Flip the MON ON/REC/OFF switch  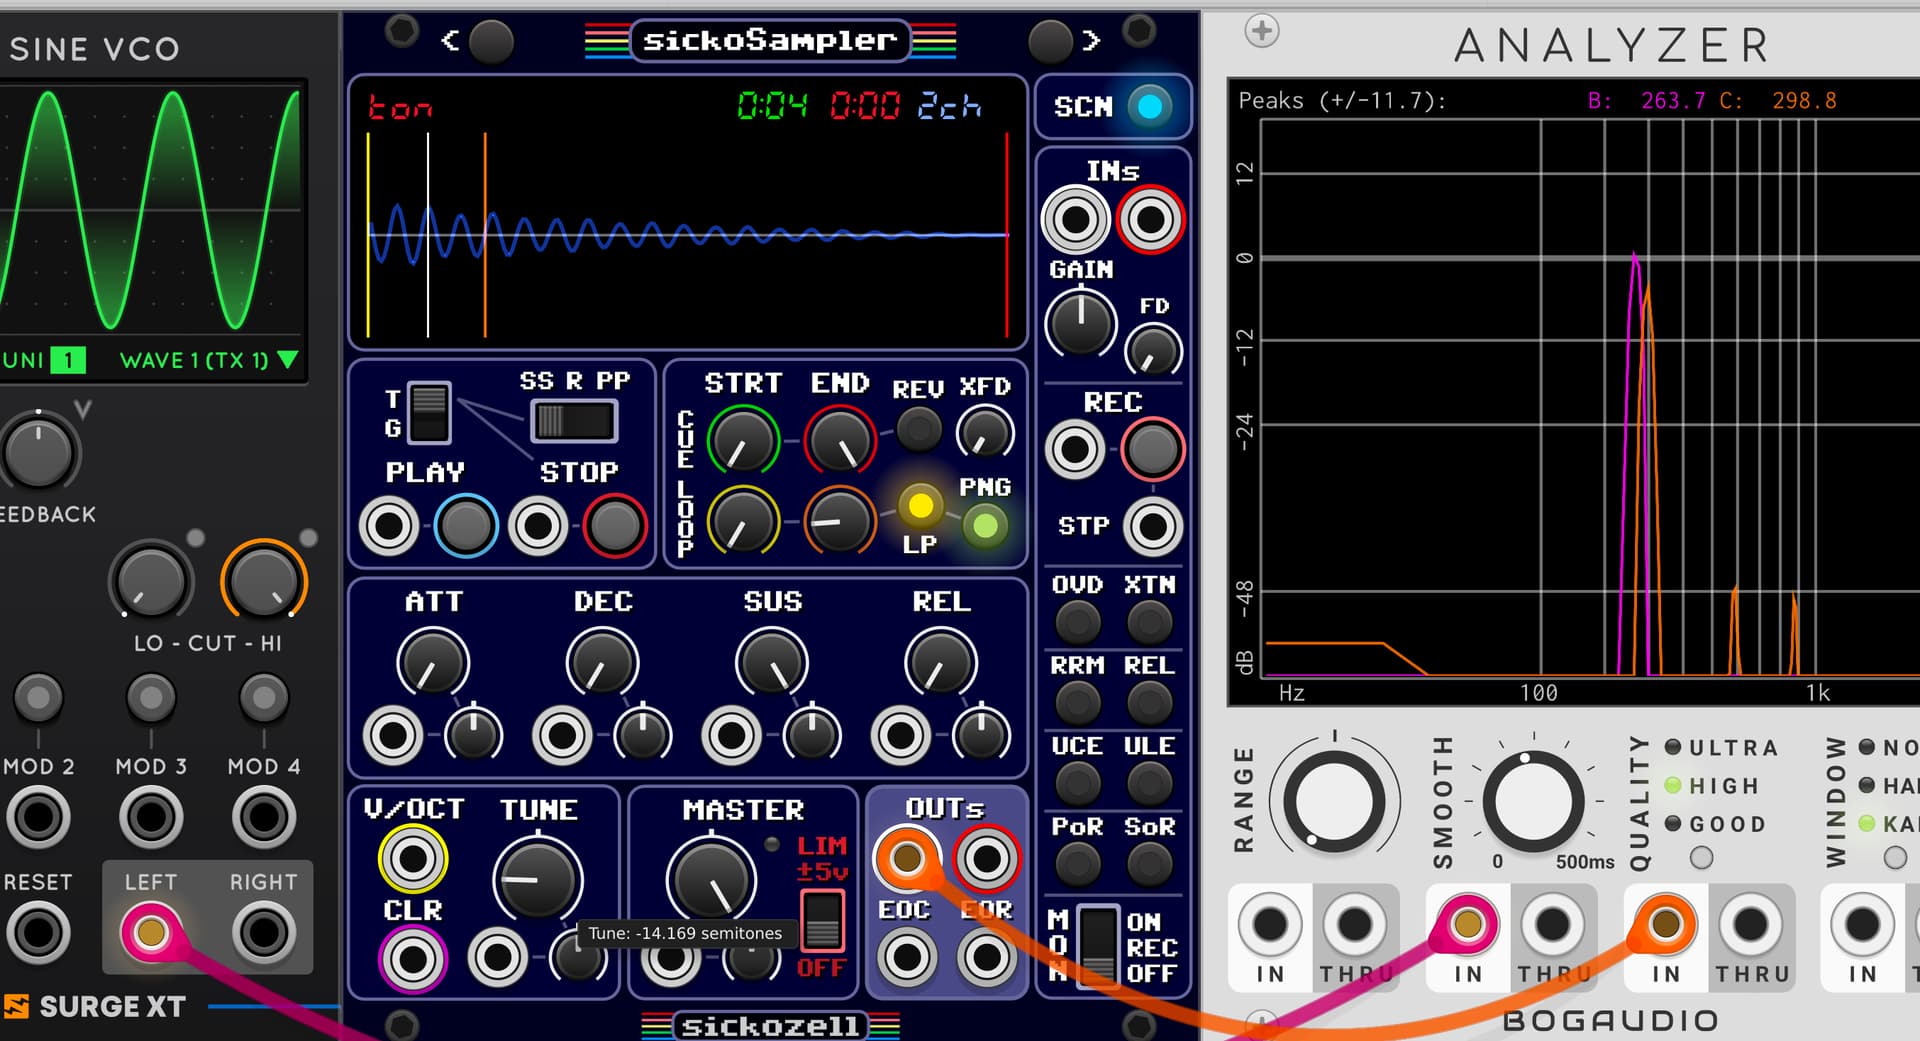(1098, 947)
